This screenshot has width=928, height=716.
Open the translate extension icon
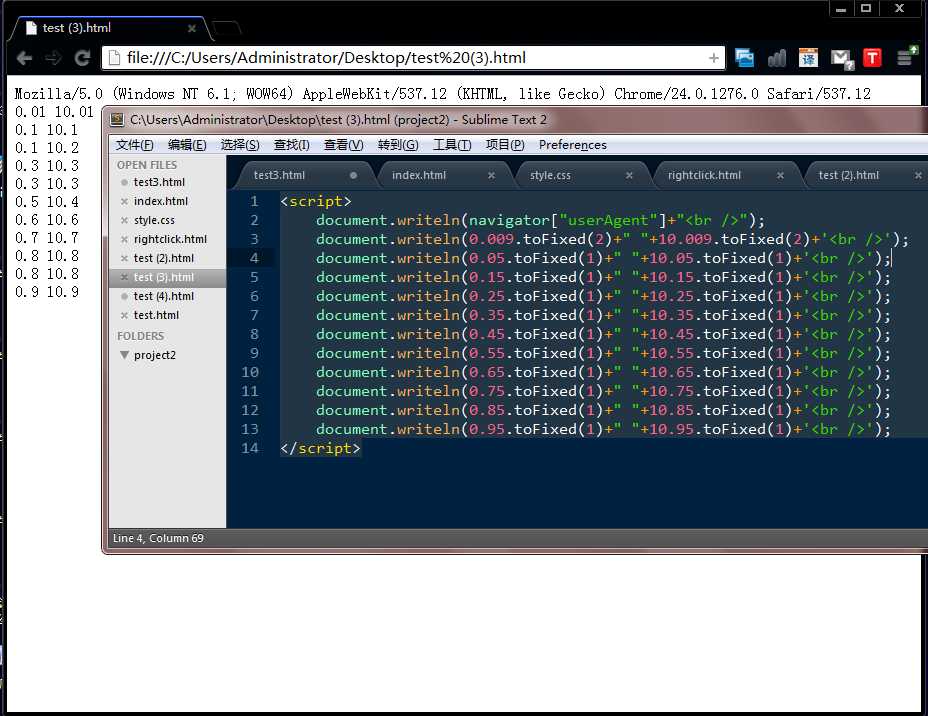coord(808,58)
